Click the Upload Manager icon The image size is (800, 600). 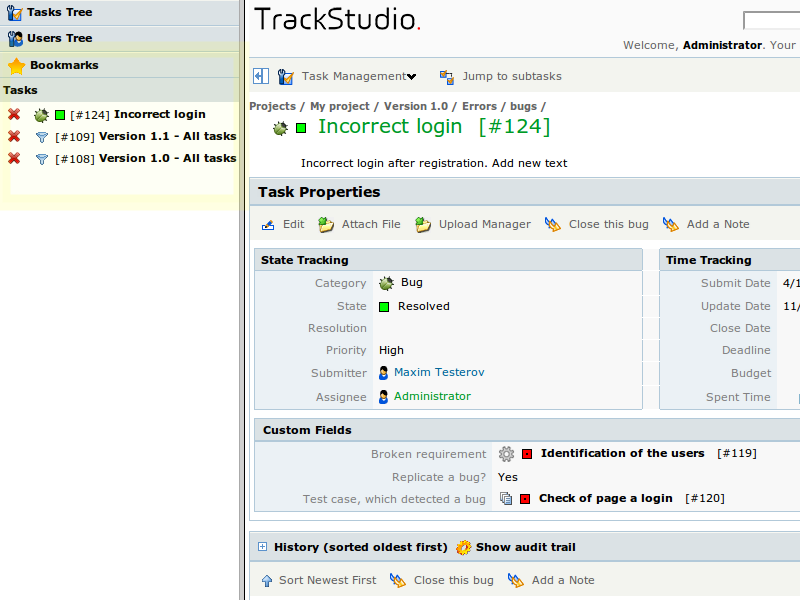click(423, 224)
